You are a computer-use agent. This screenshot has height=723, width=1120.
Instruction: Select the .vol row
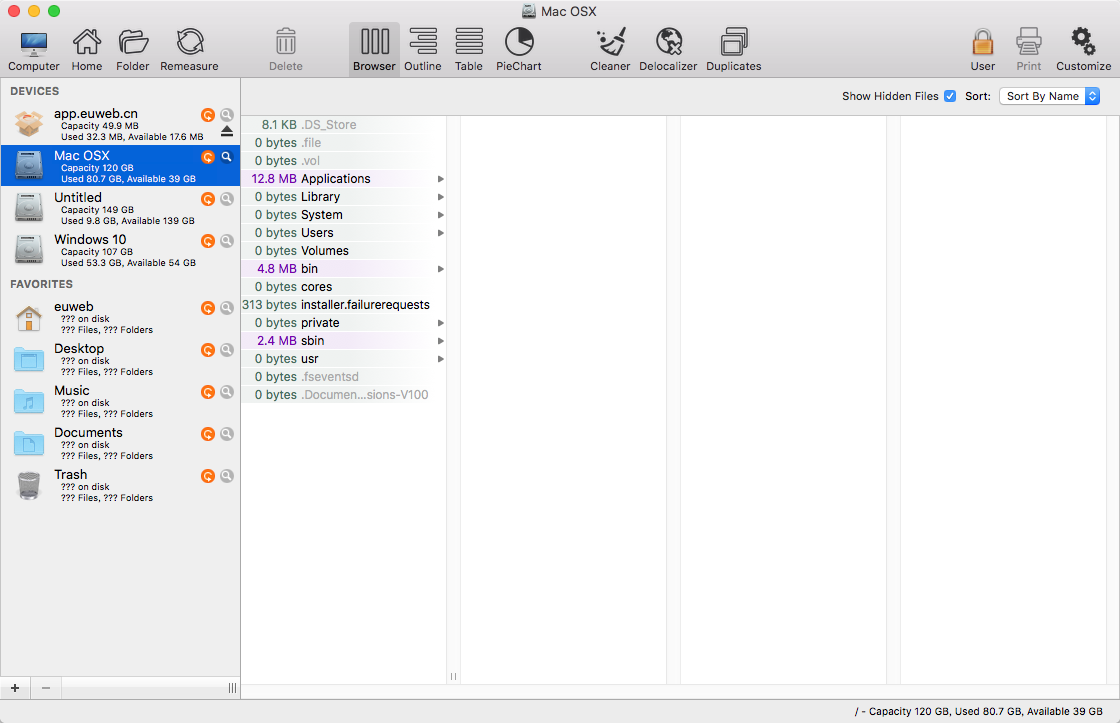click(x=344, y=161)
